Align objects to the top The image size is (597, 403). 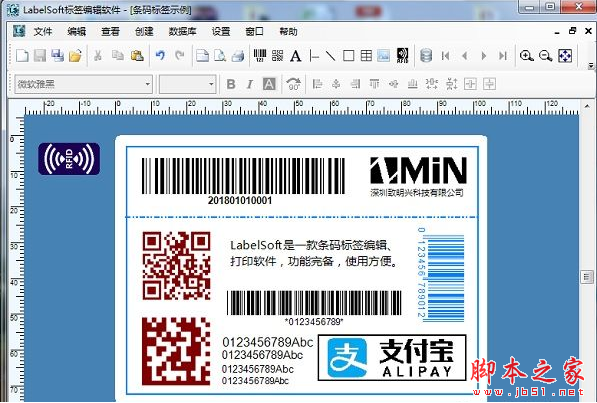(375, 84)
